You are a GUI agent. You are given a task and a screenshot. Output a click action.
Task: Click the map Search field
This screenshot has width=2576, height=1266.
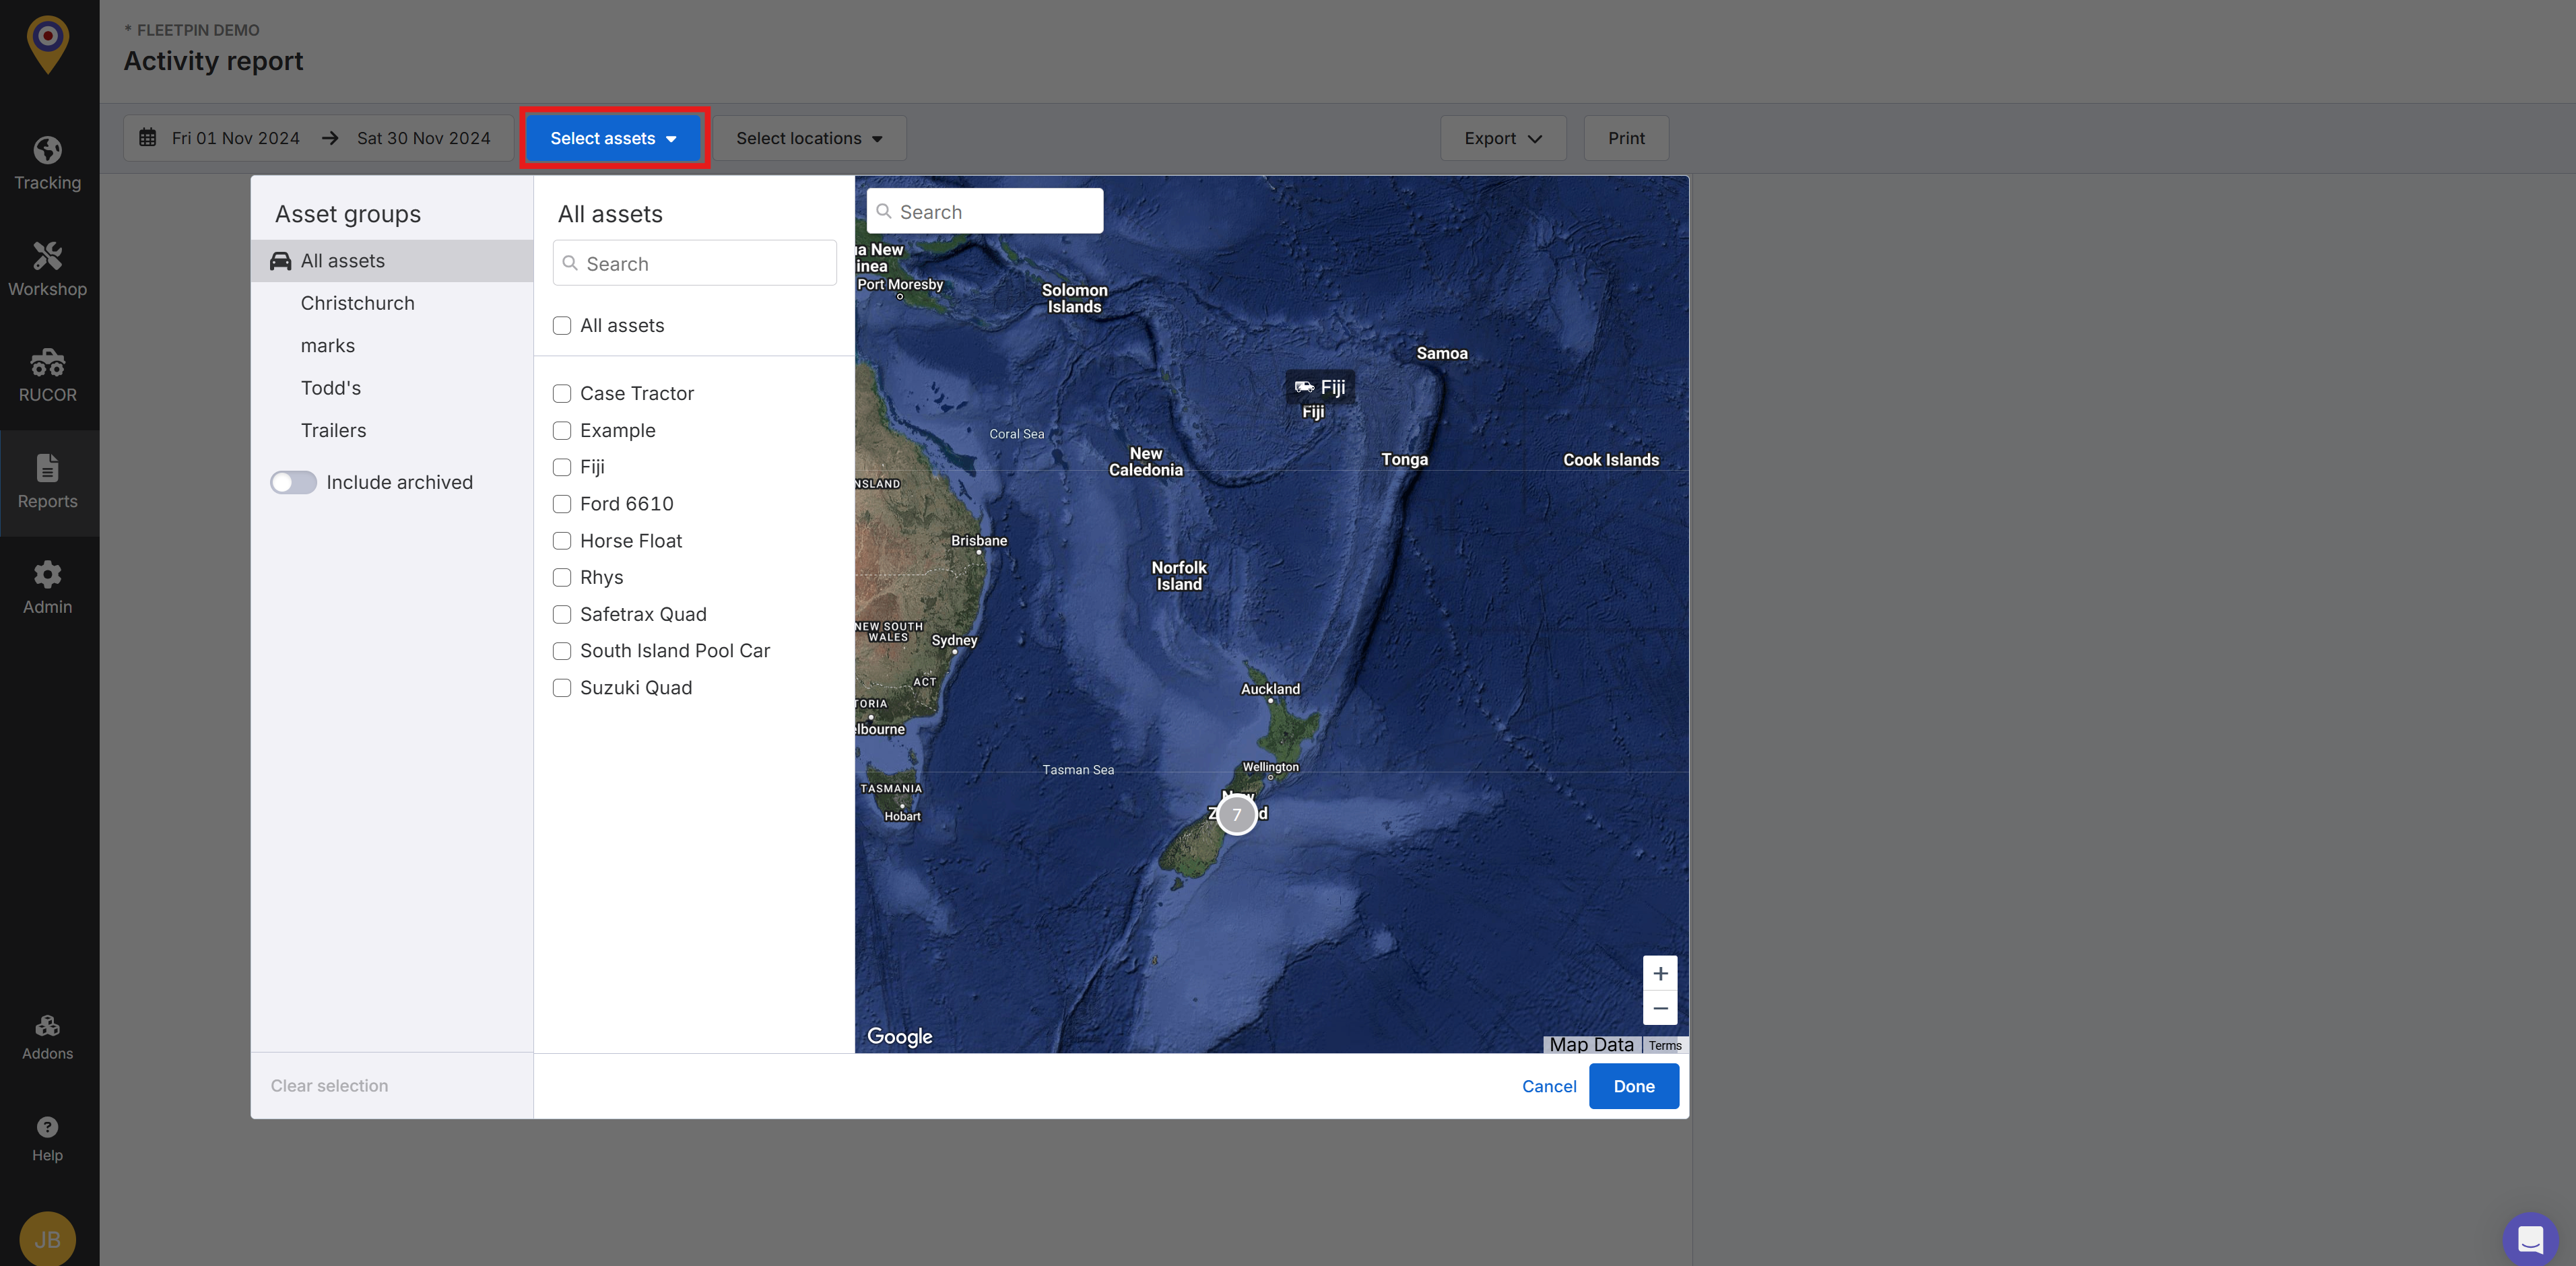pyautogui.click(x=985, y=211)
